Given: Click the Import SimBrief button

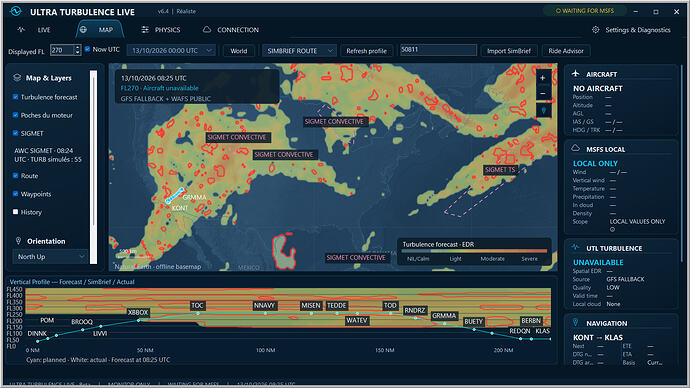Looking at the screenshot, I should (x=509, y=51).
